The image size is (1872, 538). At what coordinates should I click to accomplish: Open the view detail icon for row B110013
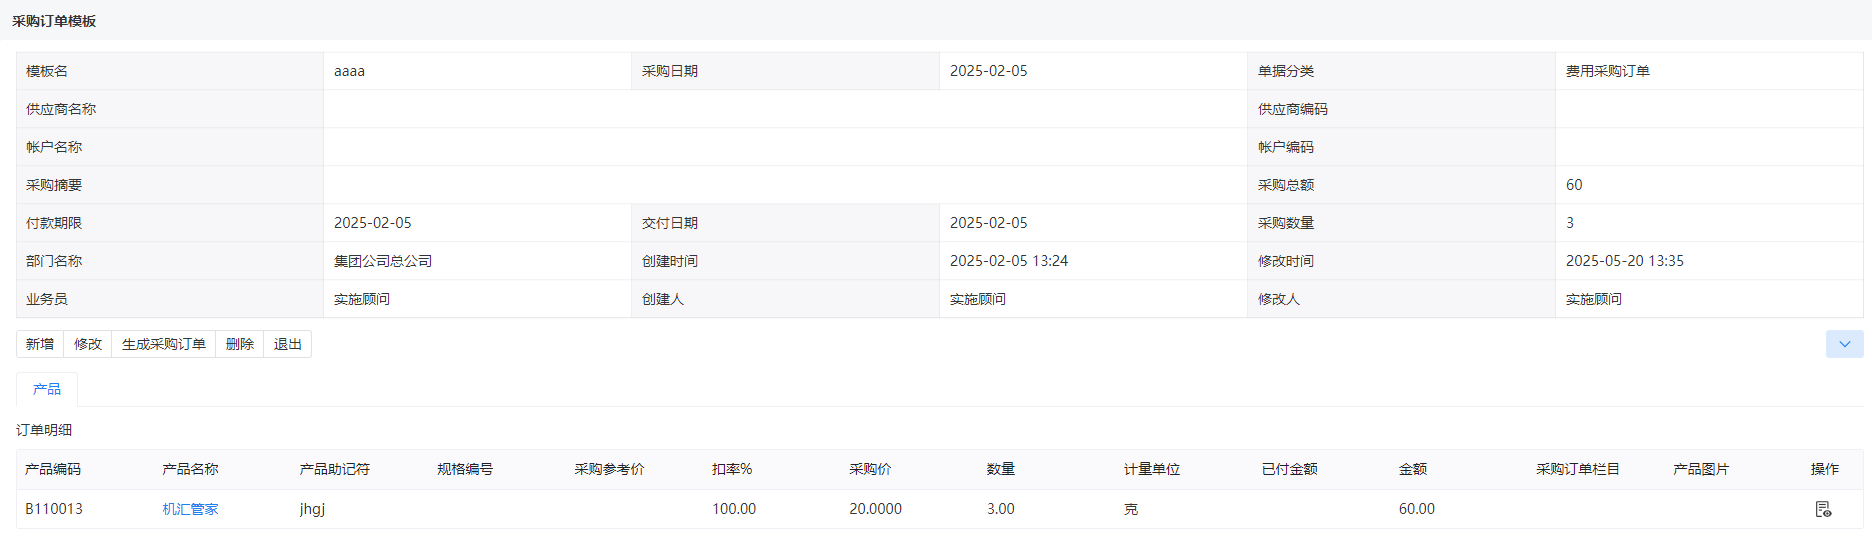pyautogui.click(x=1823, y=509)
